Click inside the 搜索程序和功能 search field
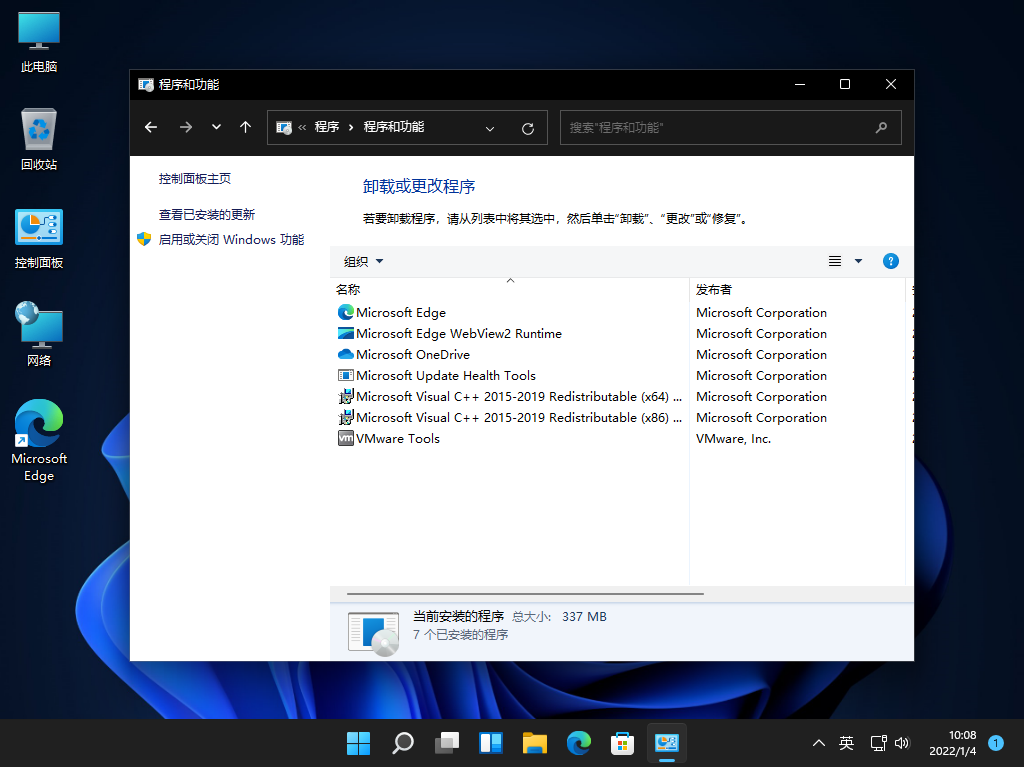 (x=700, y=127)
